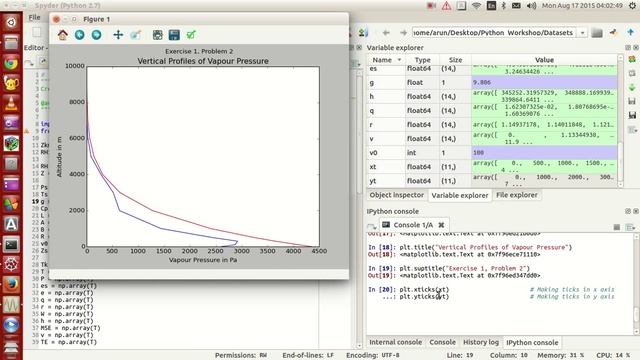This screenshot has width=640, height=360.
Task: Click the Variable explorer save data icon
Action: tap(632, 101)
